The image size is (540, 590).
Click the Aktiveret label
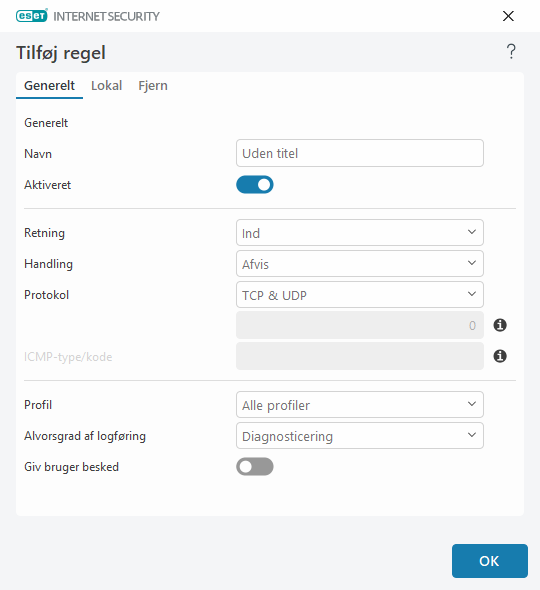point(47,185)
